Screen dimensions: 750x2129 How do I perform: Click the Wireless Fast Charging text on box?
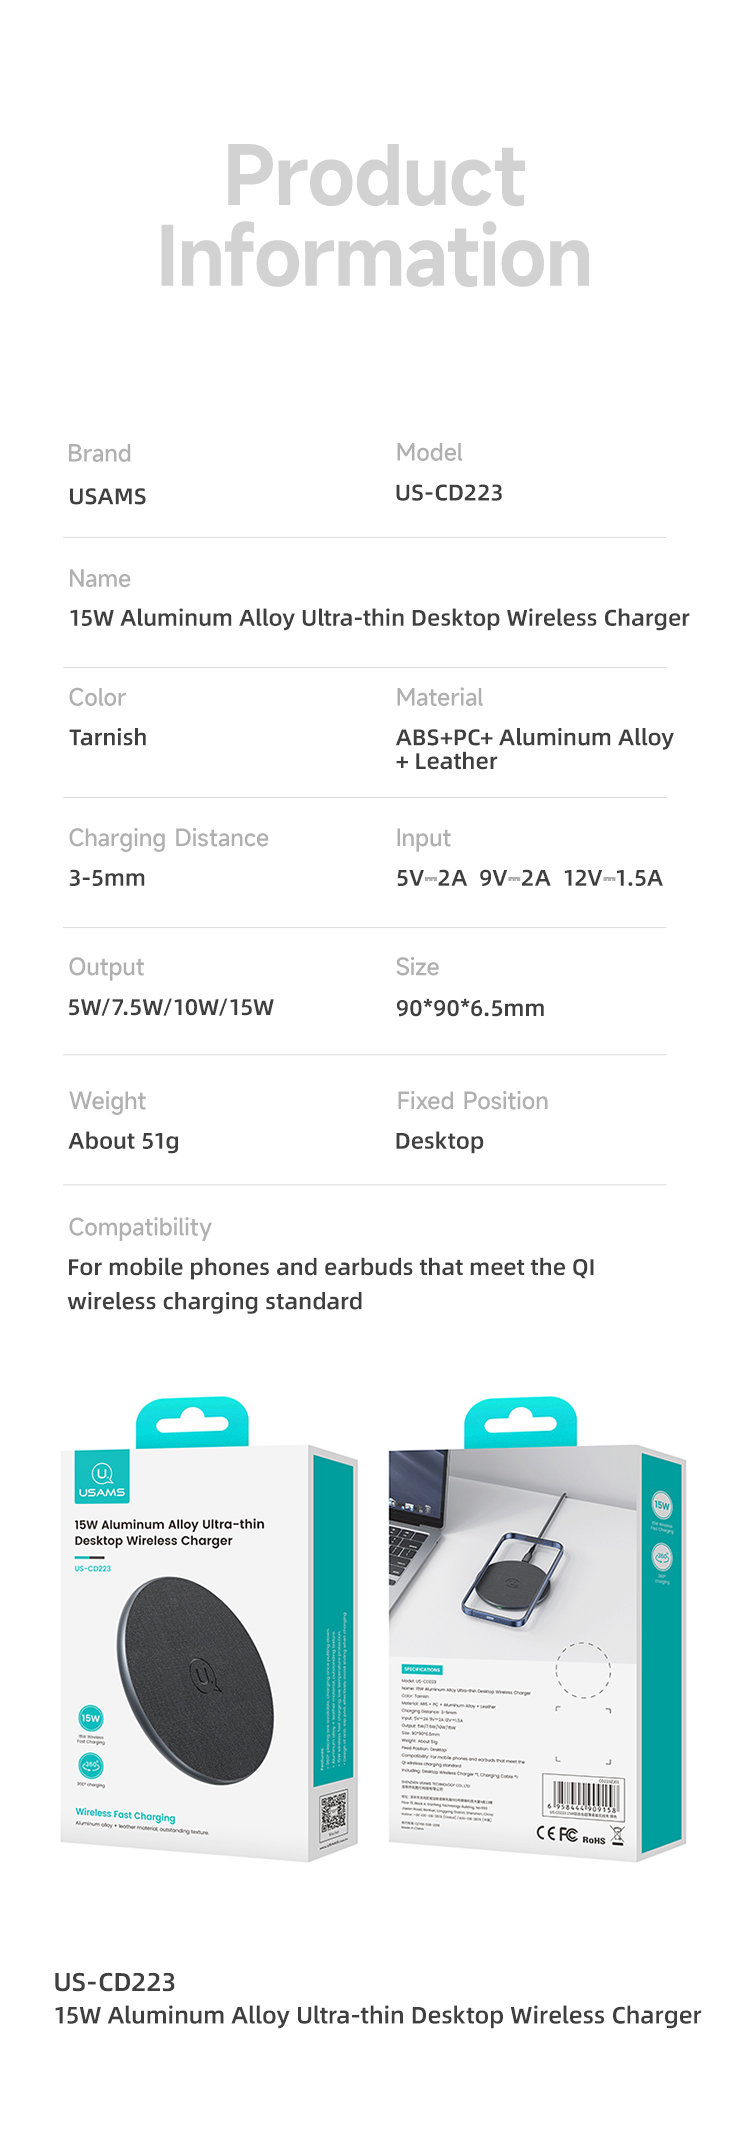(x=125, y=1814)
